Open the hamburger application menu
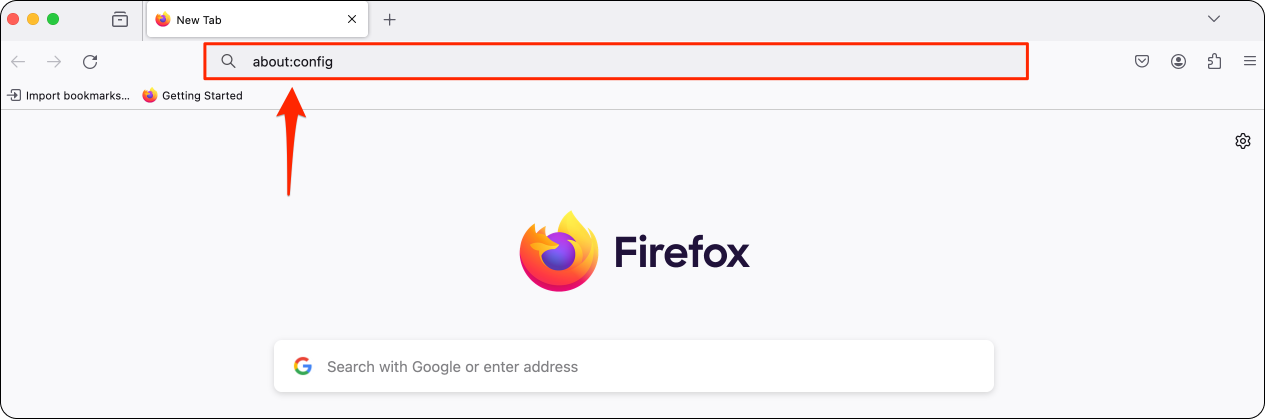The width and height of the screenshot is (1265, 419). click(x=1250, y=62)
